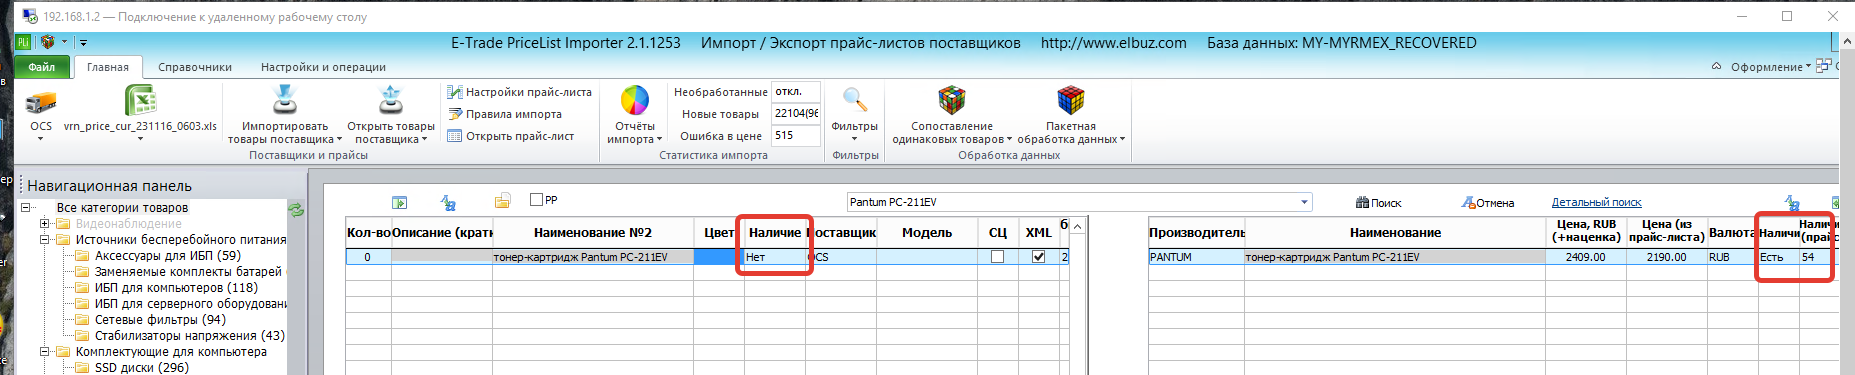Click the Новые товары value field
Image resolution: width=1855 pixels, height=375 pixels.
coord(796,114)
